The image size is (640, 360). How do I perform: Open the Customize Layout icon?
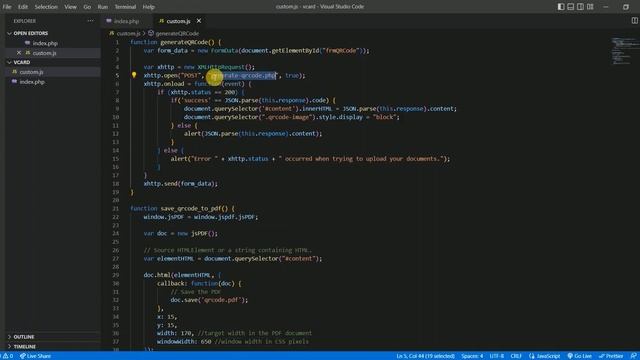[590, 7]
